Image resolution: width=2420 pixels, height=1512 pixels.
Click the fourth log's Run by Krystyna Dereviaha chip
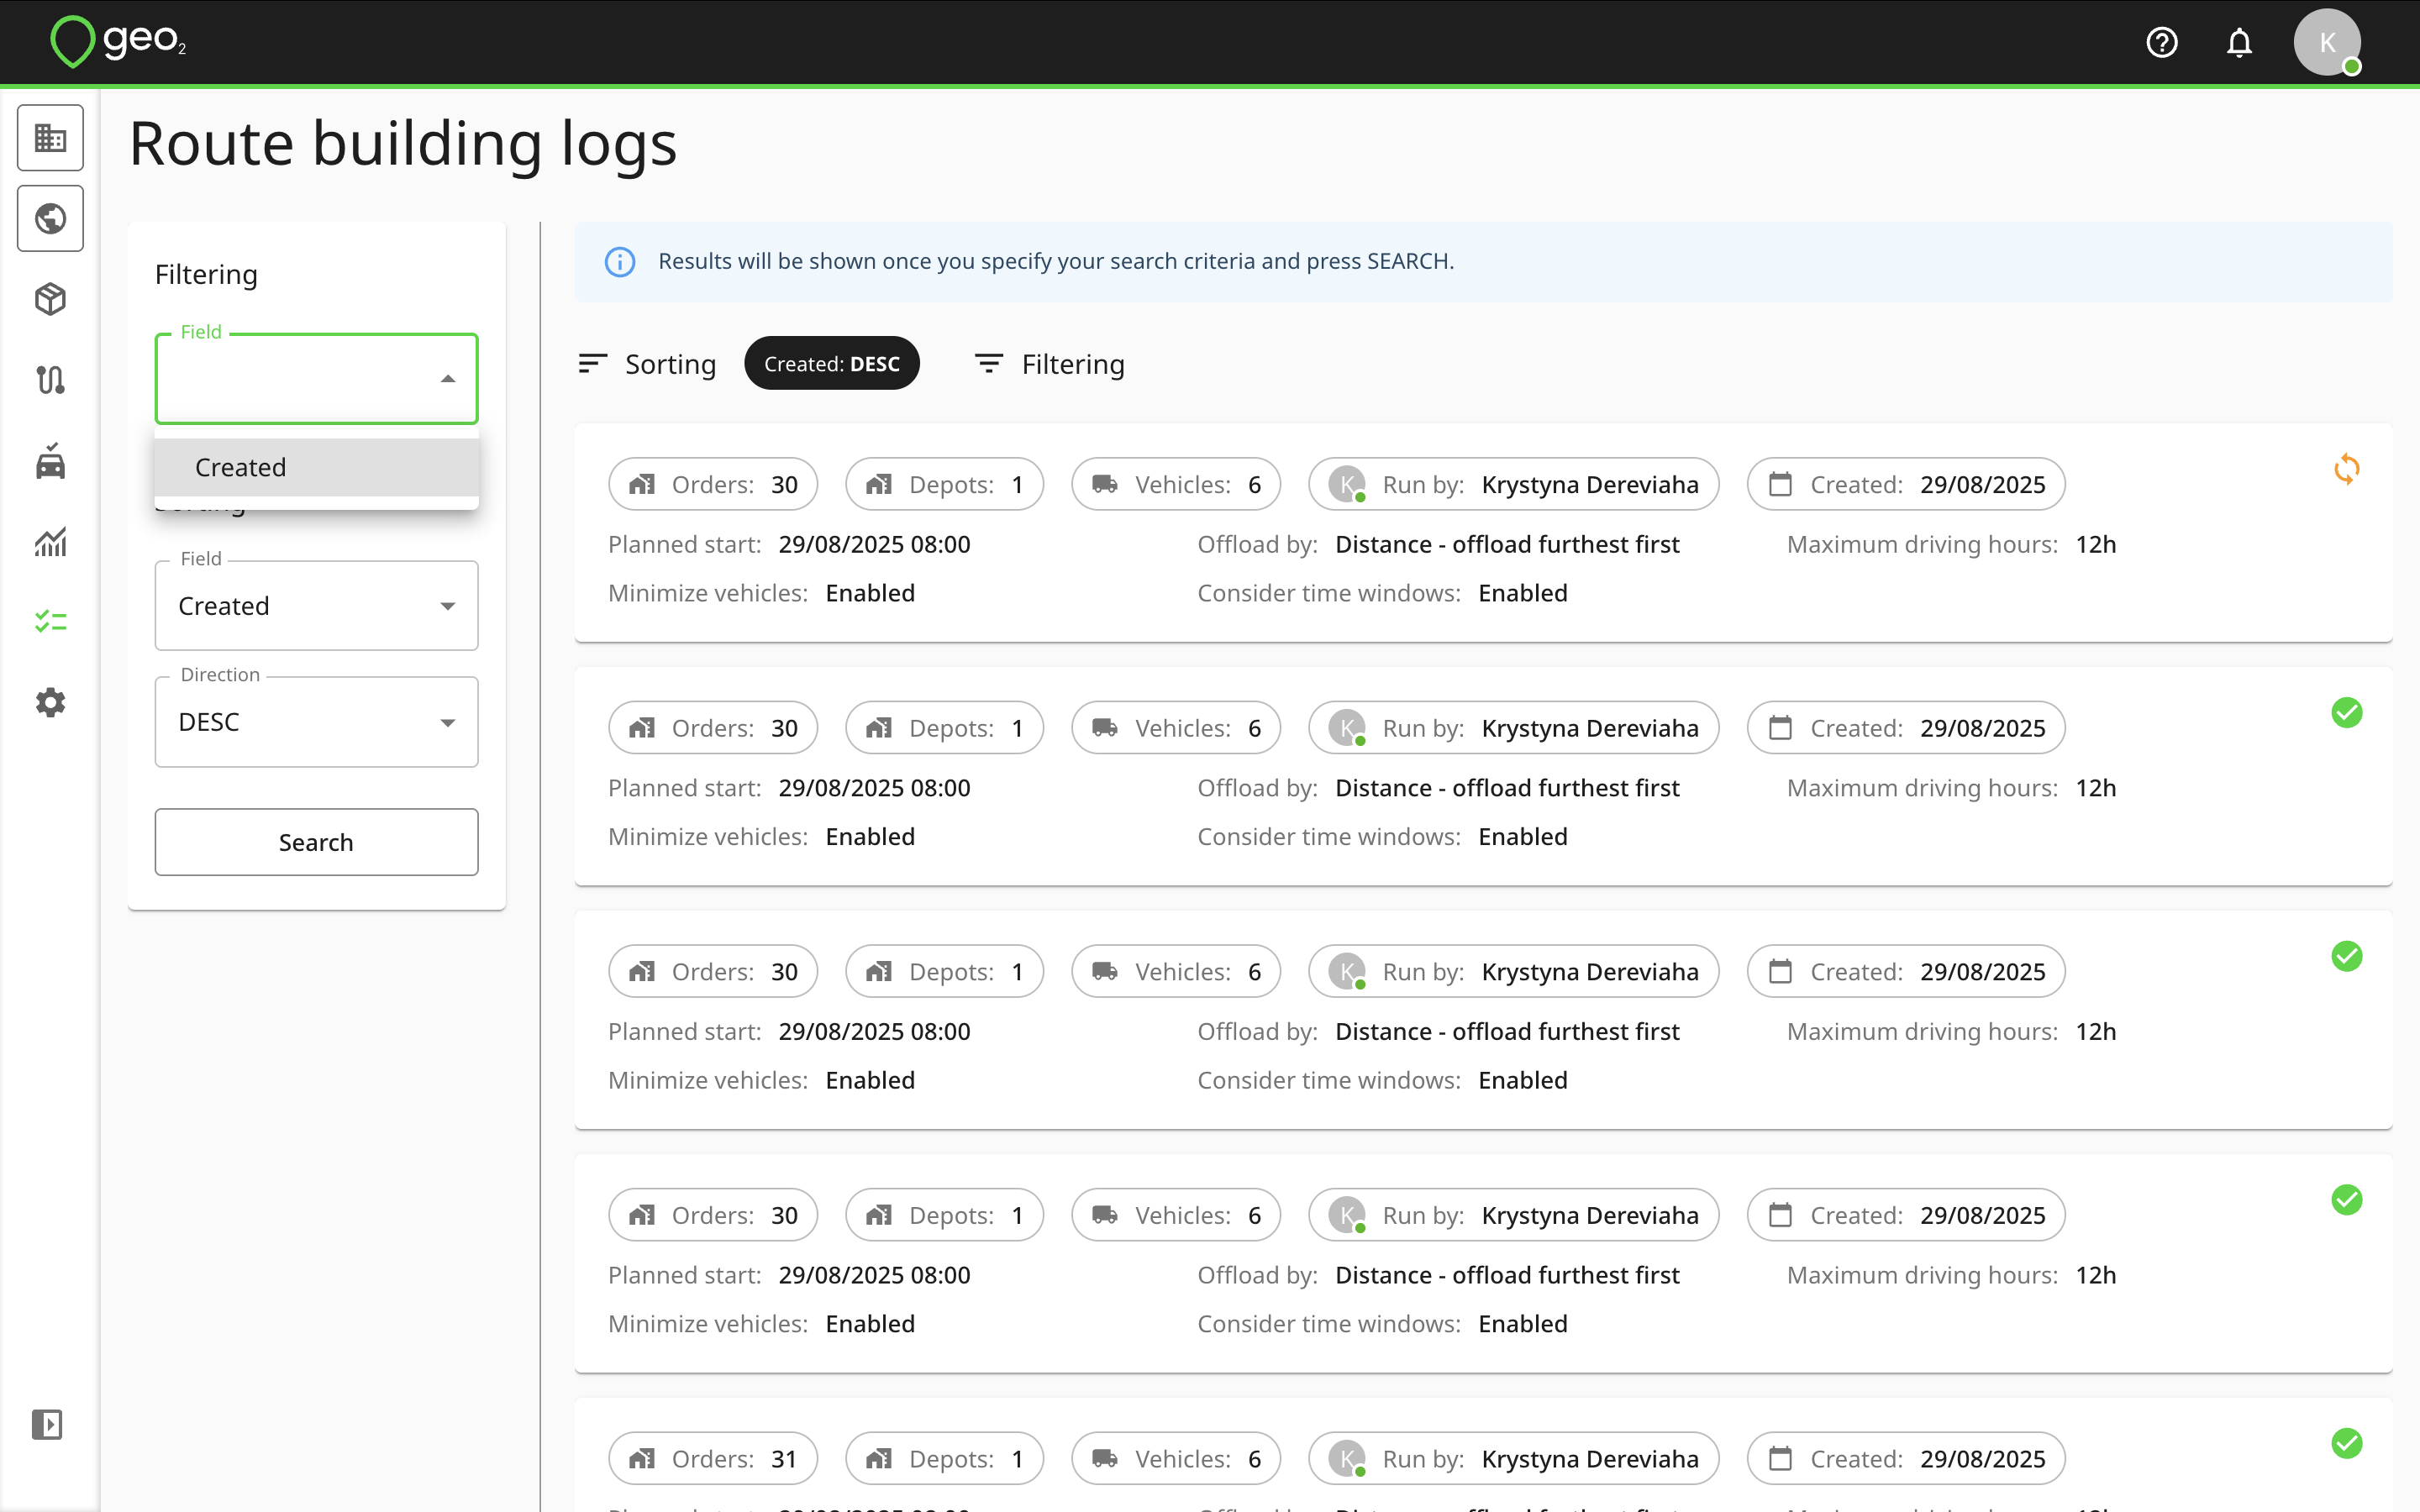[x=1513, y=1215]
